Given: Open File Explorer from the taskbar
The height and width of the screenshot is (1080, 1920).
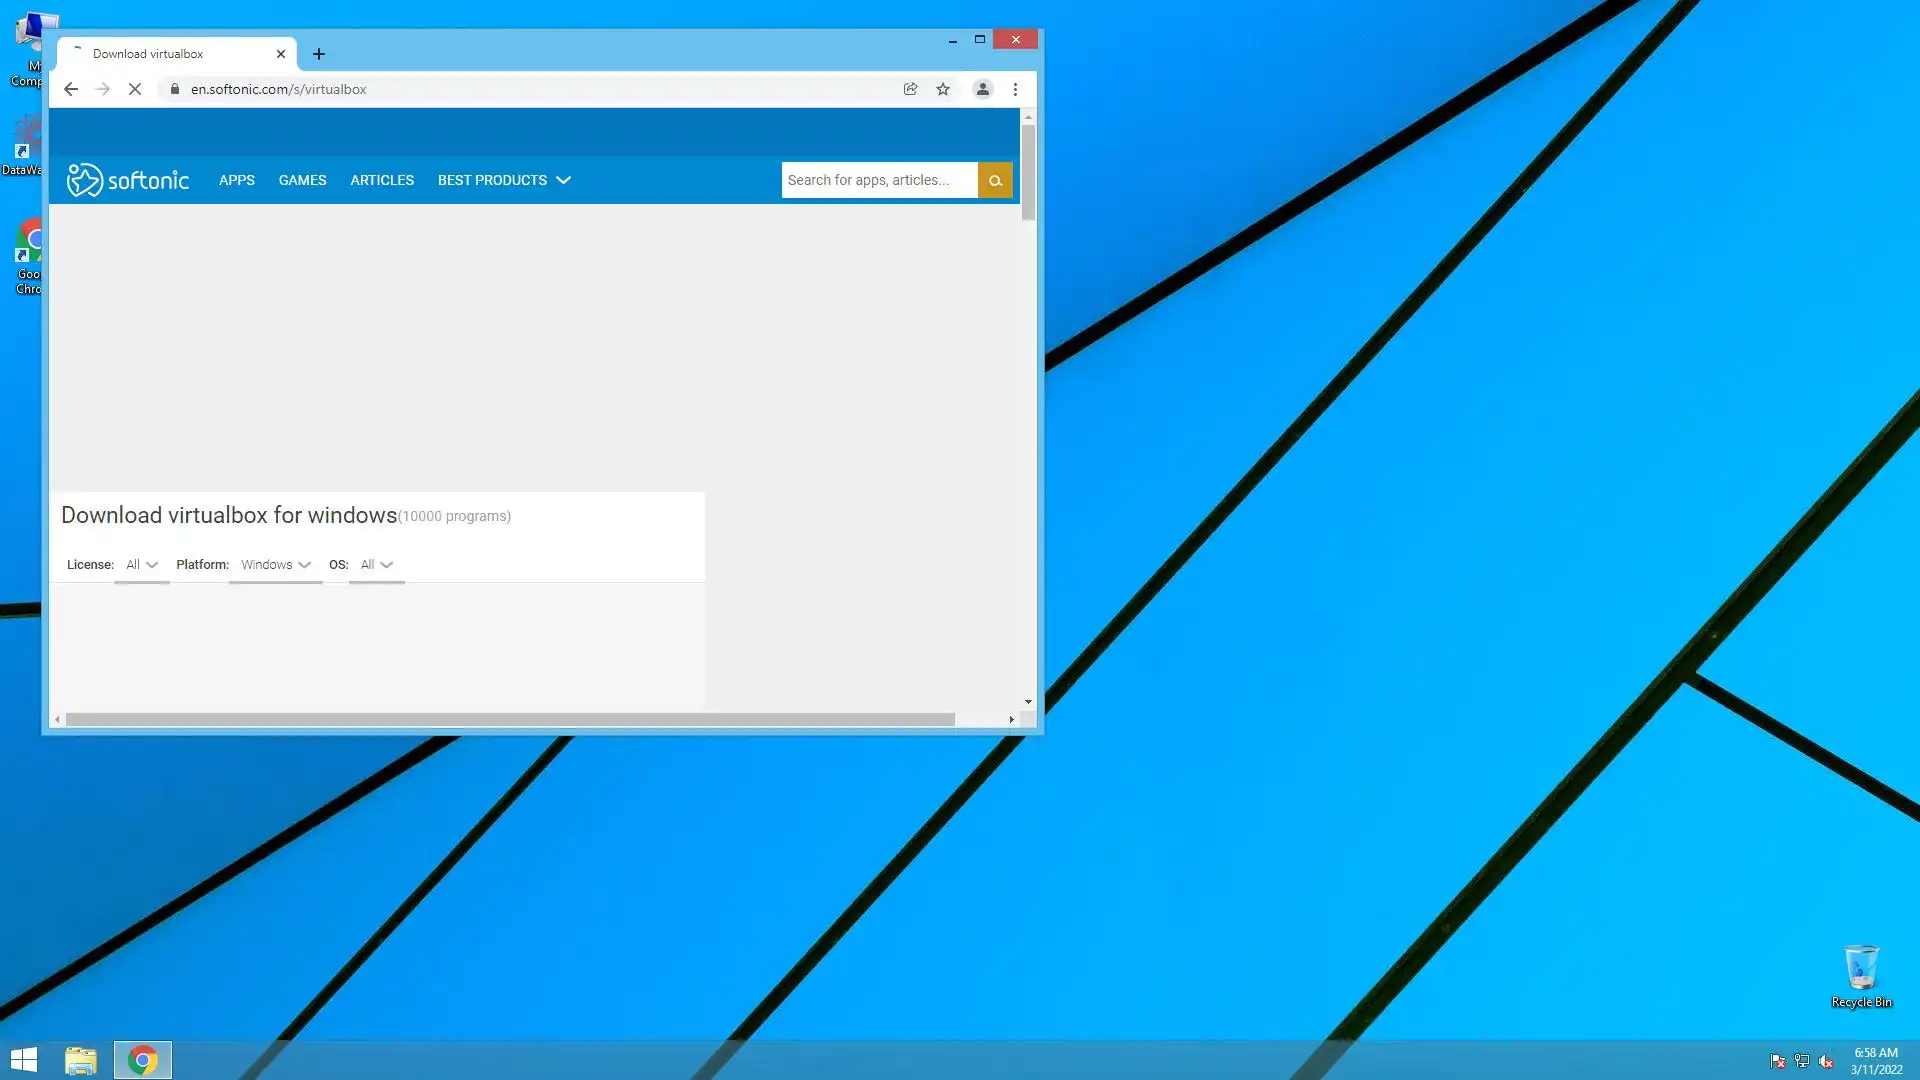Looking at the screenshot, I should click(81, 1060).
